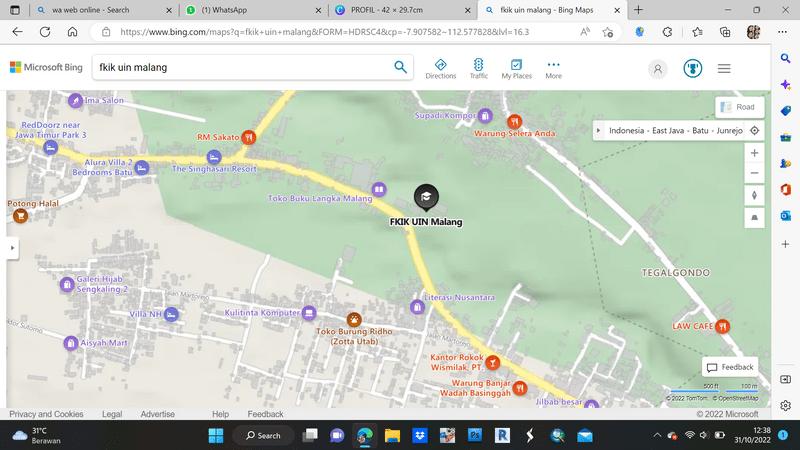Open the Bing sign-in profile icon
Viewport: 800px width, 450px height.
658,69
